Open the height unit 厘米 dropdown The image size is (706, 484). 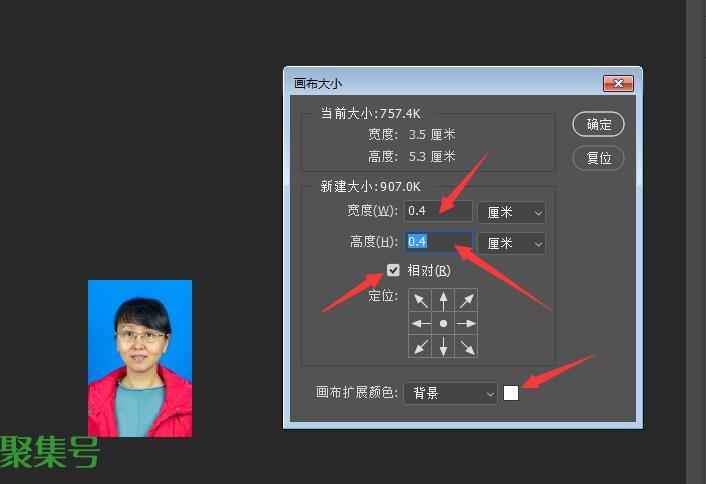pyautogui.click(x=511, y=244)
